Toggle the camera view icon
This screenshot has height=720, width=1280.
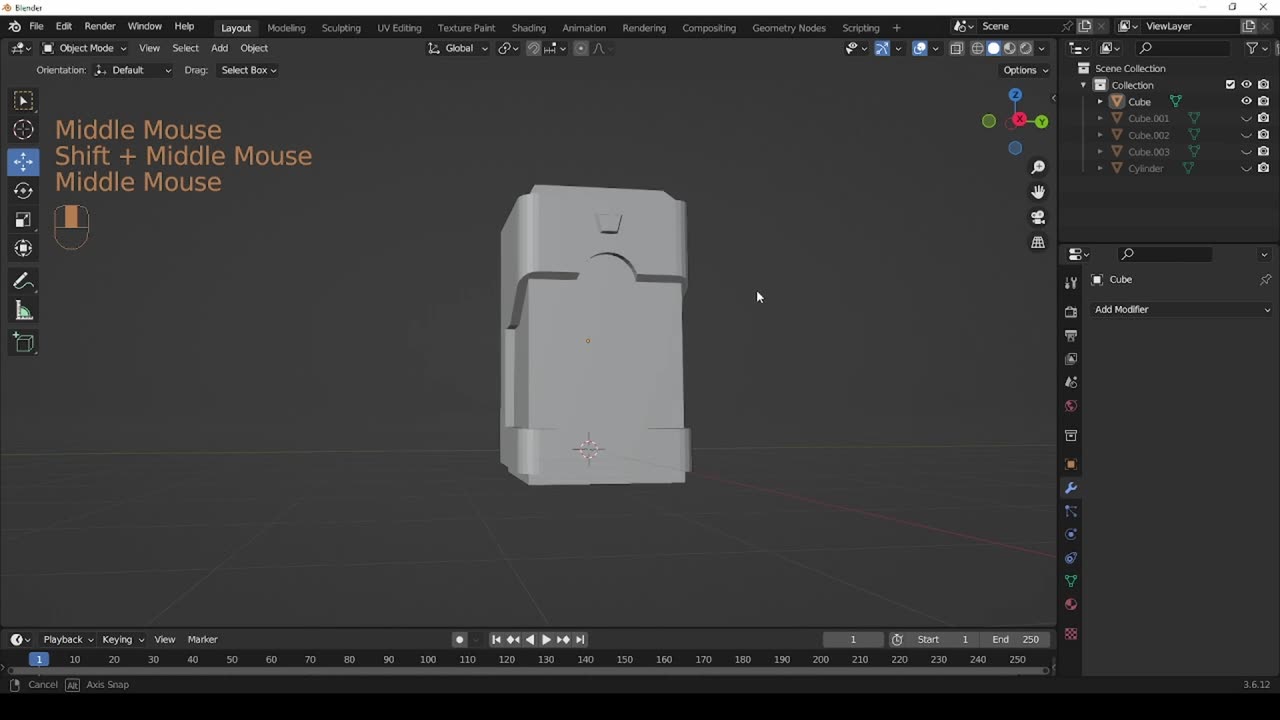pyautogui.click(x=1038, y=217)
